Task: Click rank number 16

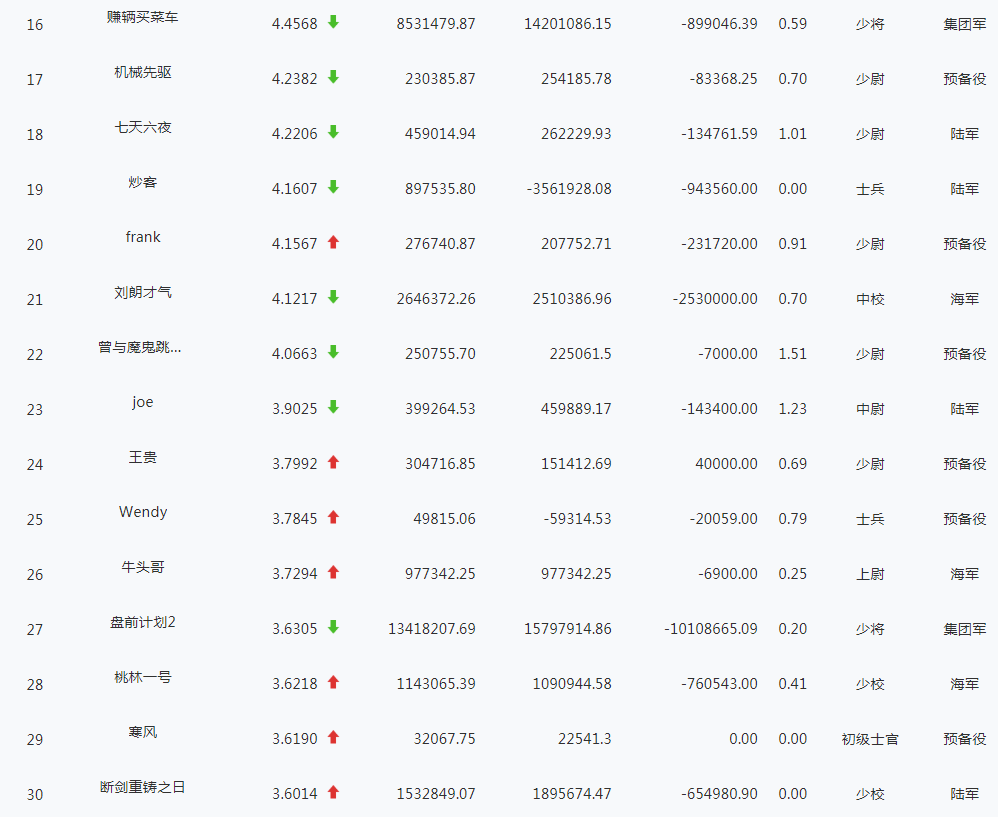Action: (x=35, y=25)
